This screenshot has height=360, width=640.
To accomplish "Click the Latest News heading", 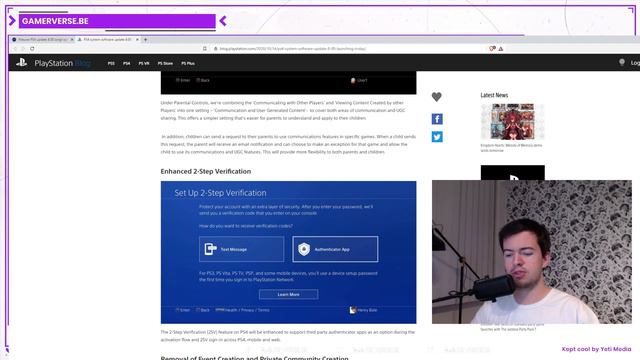I will click(494, 95).
